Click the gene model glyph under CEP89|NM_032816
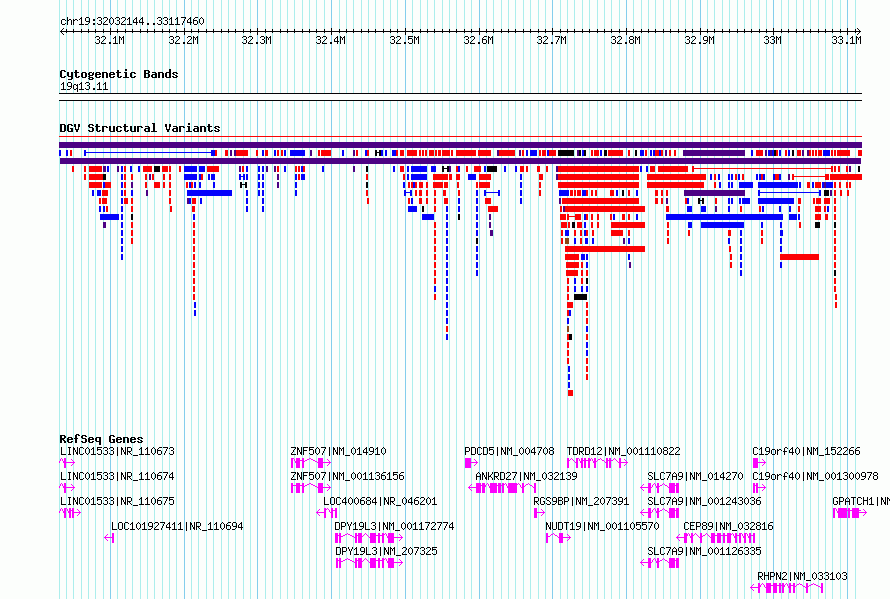The width and height of the screenshot is (890, 599). click(716, 538)
